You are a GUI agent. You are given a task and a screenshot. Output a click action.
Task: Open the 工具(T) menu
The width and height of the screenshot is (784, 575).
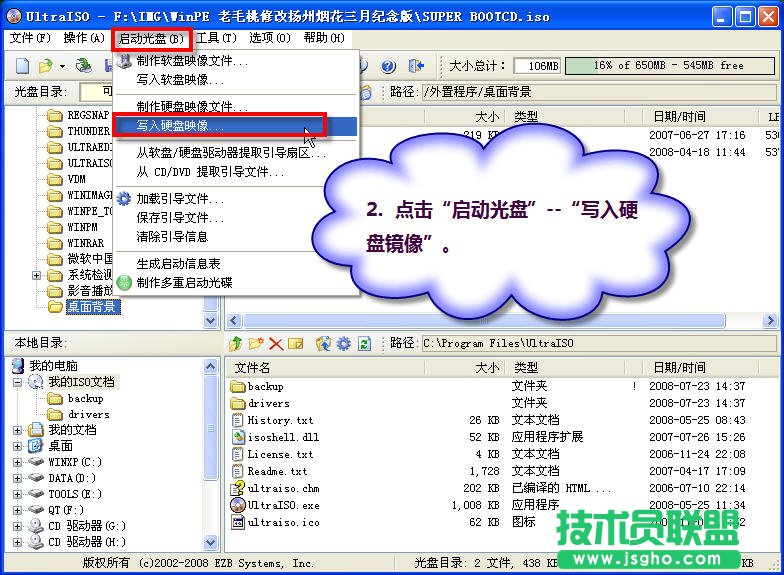216,38
